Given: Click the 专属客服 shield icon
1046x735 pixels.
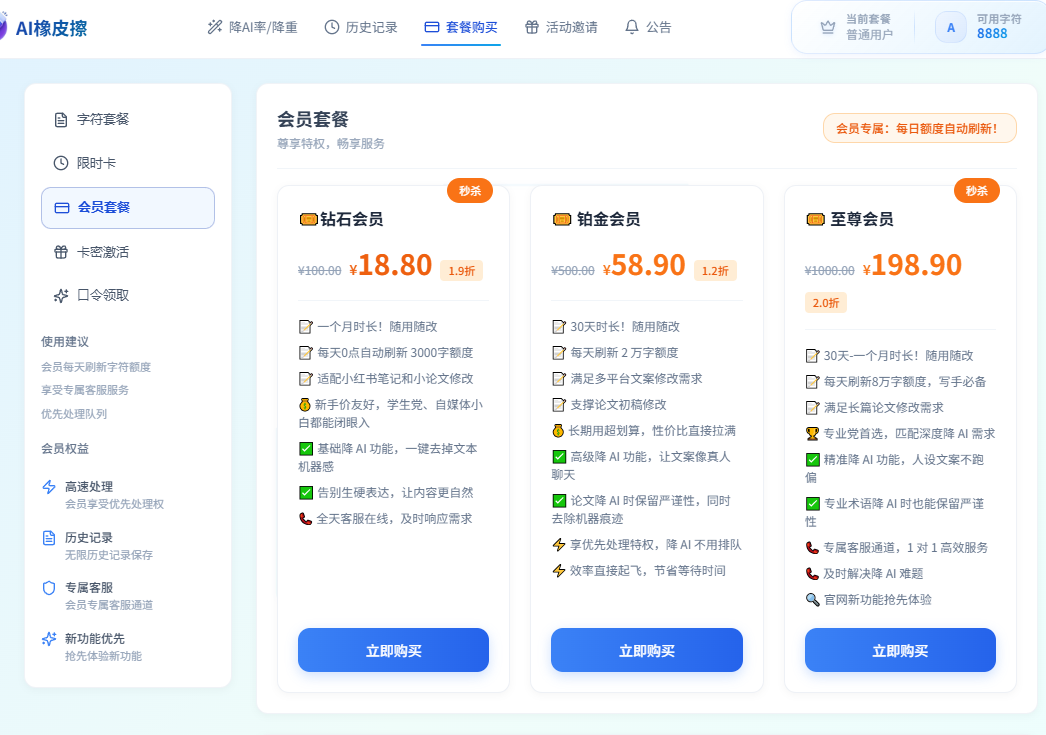Looking at the screenshot, I should tap(49, 588).
